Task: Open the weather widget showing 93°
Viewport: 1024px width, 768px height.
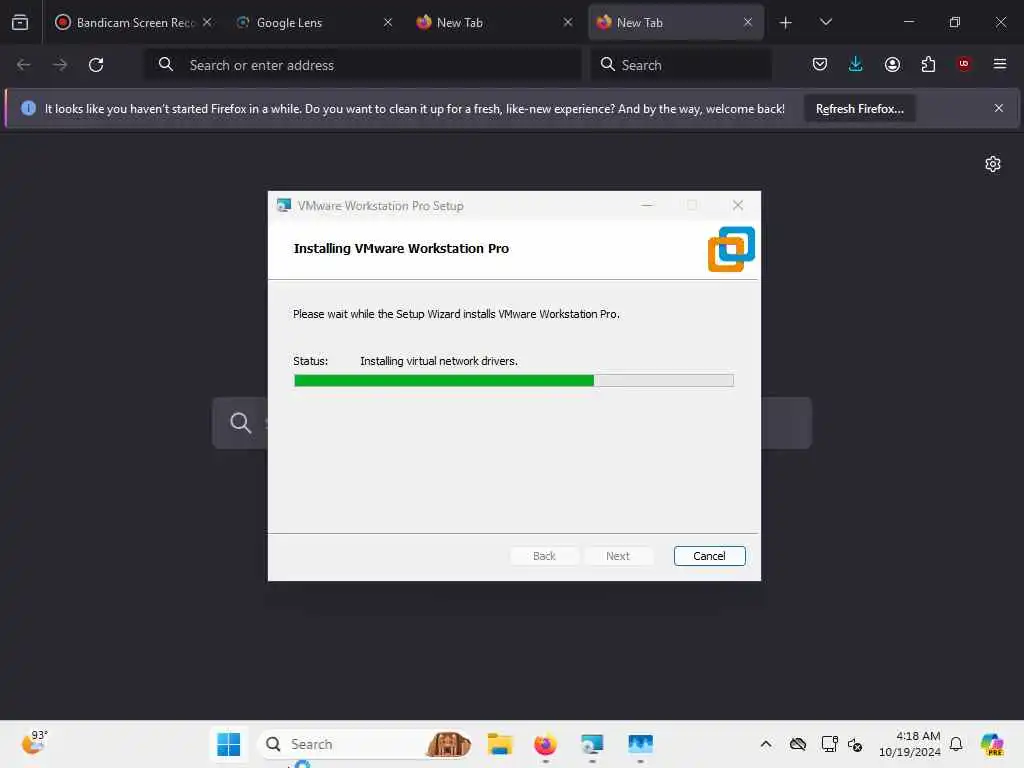Action: click(x=35, y=743)
